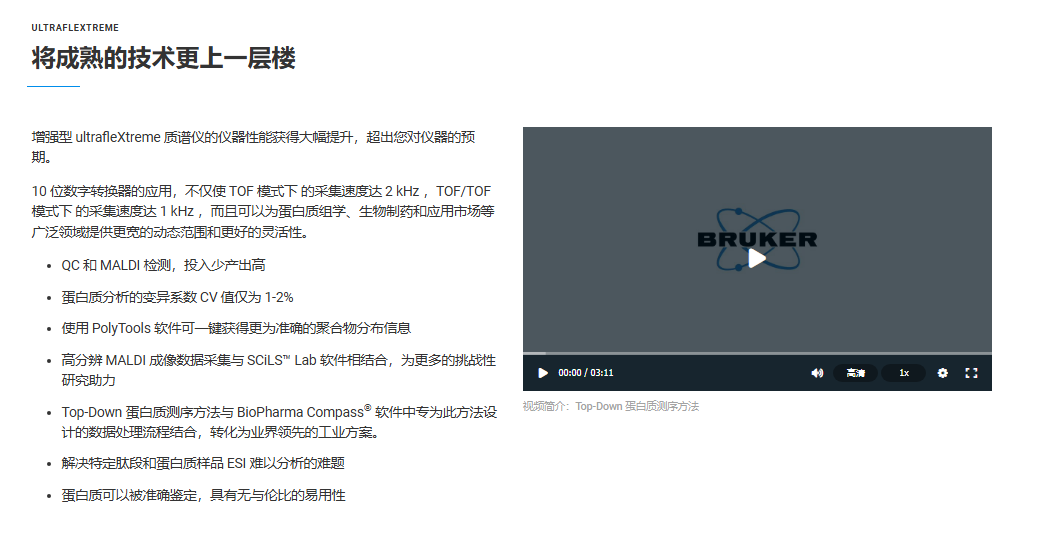Click the large center play button on video
This screenshot has height=544, width=1043.
(x=757, y=258)
